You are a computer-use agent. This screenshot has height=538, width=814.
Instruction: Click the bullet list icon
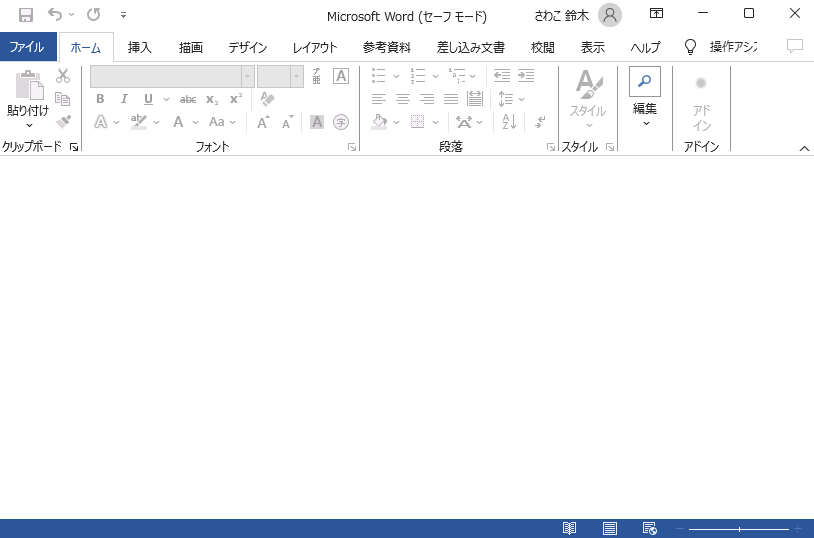pos(379,76)
